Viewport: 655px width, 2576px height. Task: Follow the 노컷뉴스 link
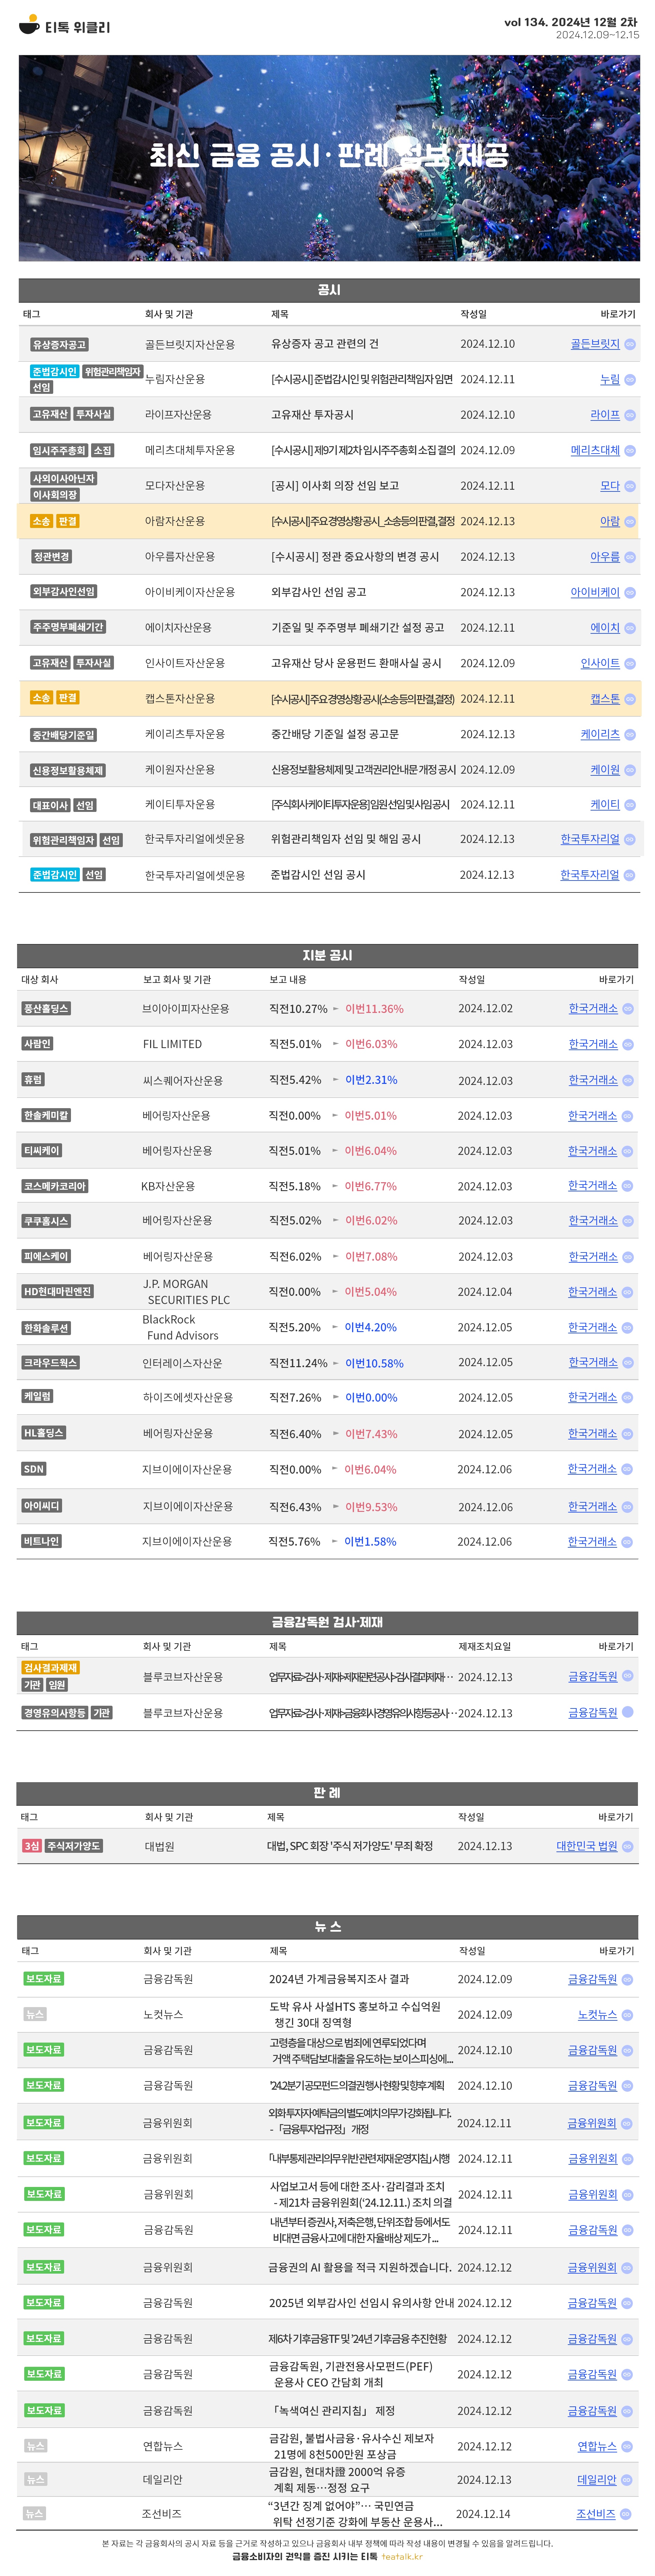click(x=597, y=2015)
